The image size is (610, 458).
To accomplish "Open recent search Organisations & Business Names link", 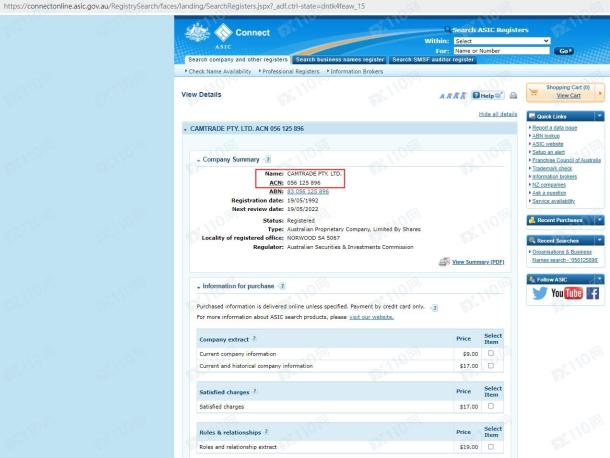I will (x=564, y=256).
